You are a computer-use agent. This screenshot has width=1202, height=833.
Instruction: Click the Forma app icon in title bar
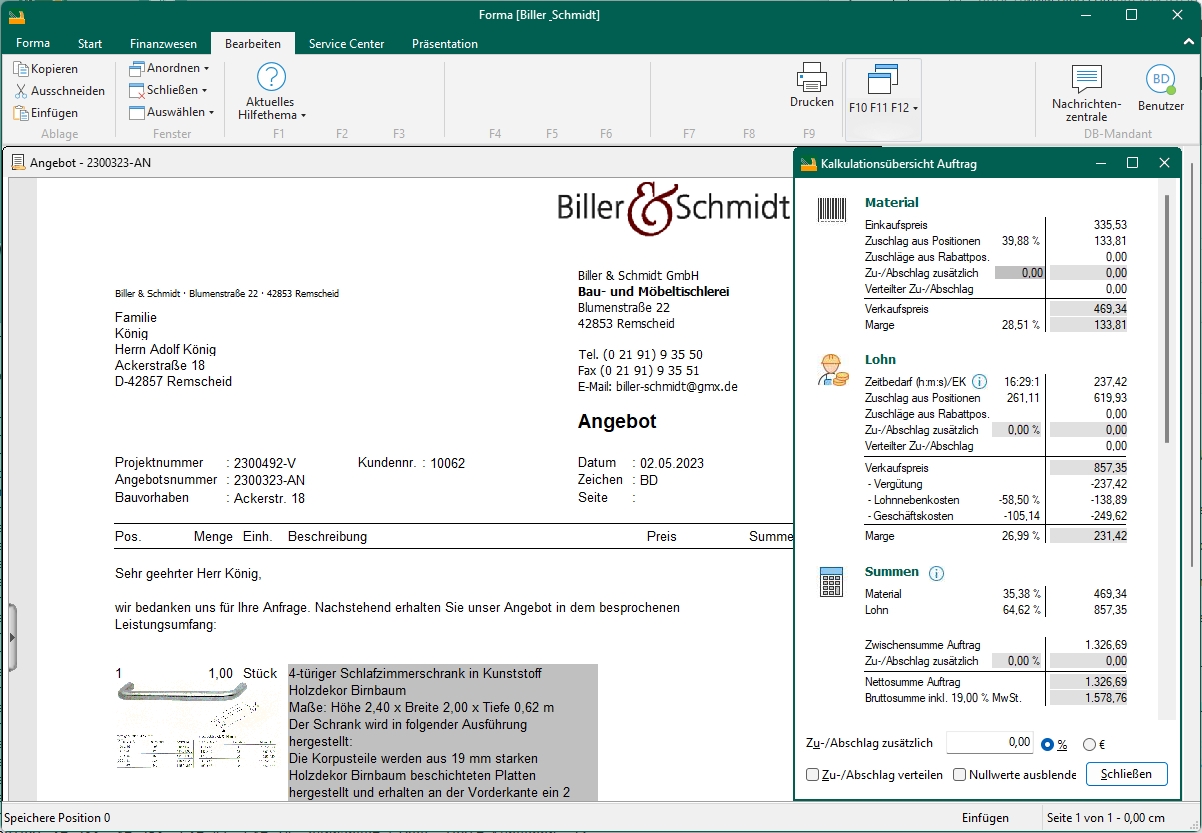coord(16,15)
